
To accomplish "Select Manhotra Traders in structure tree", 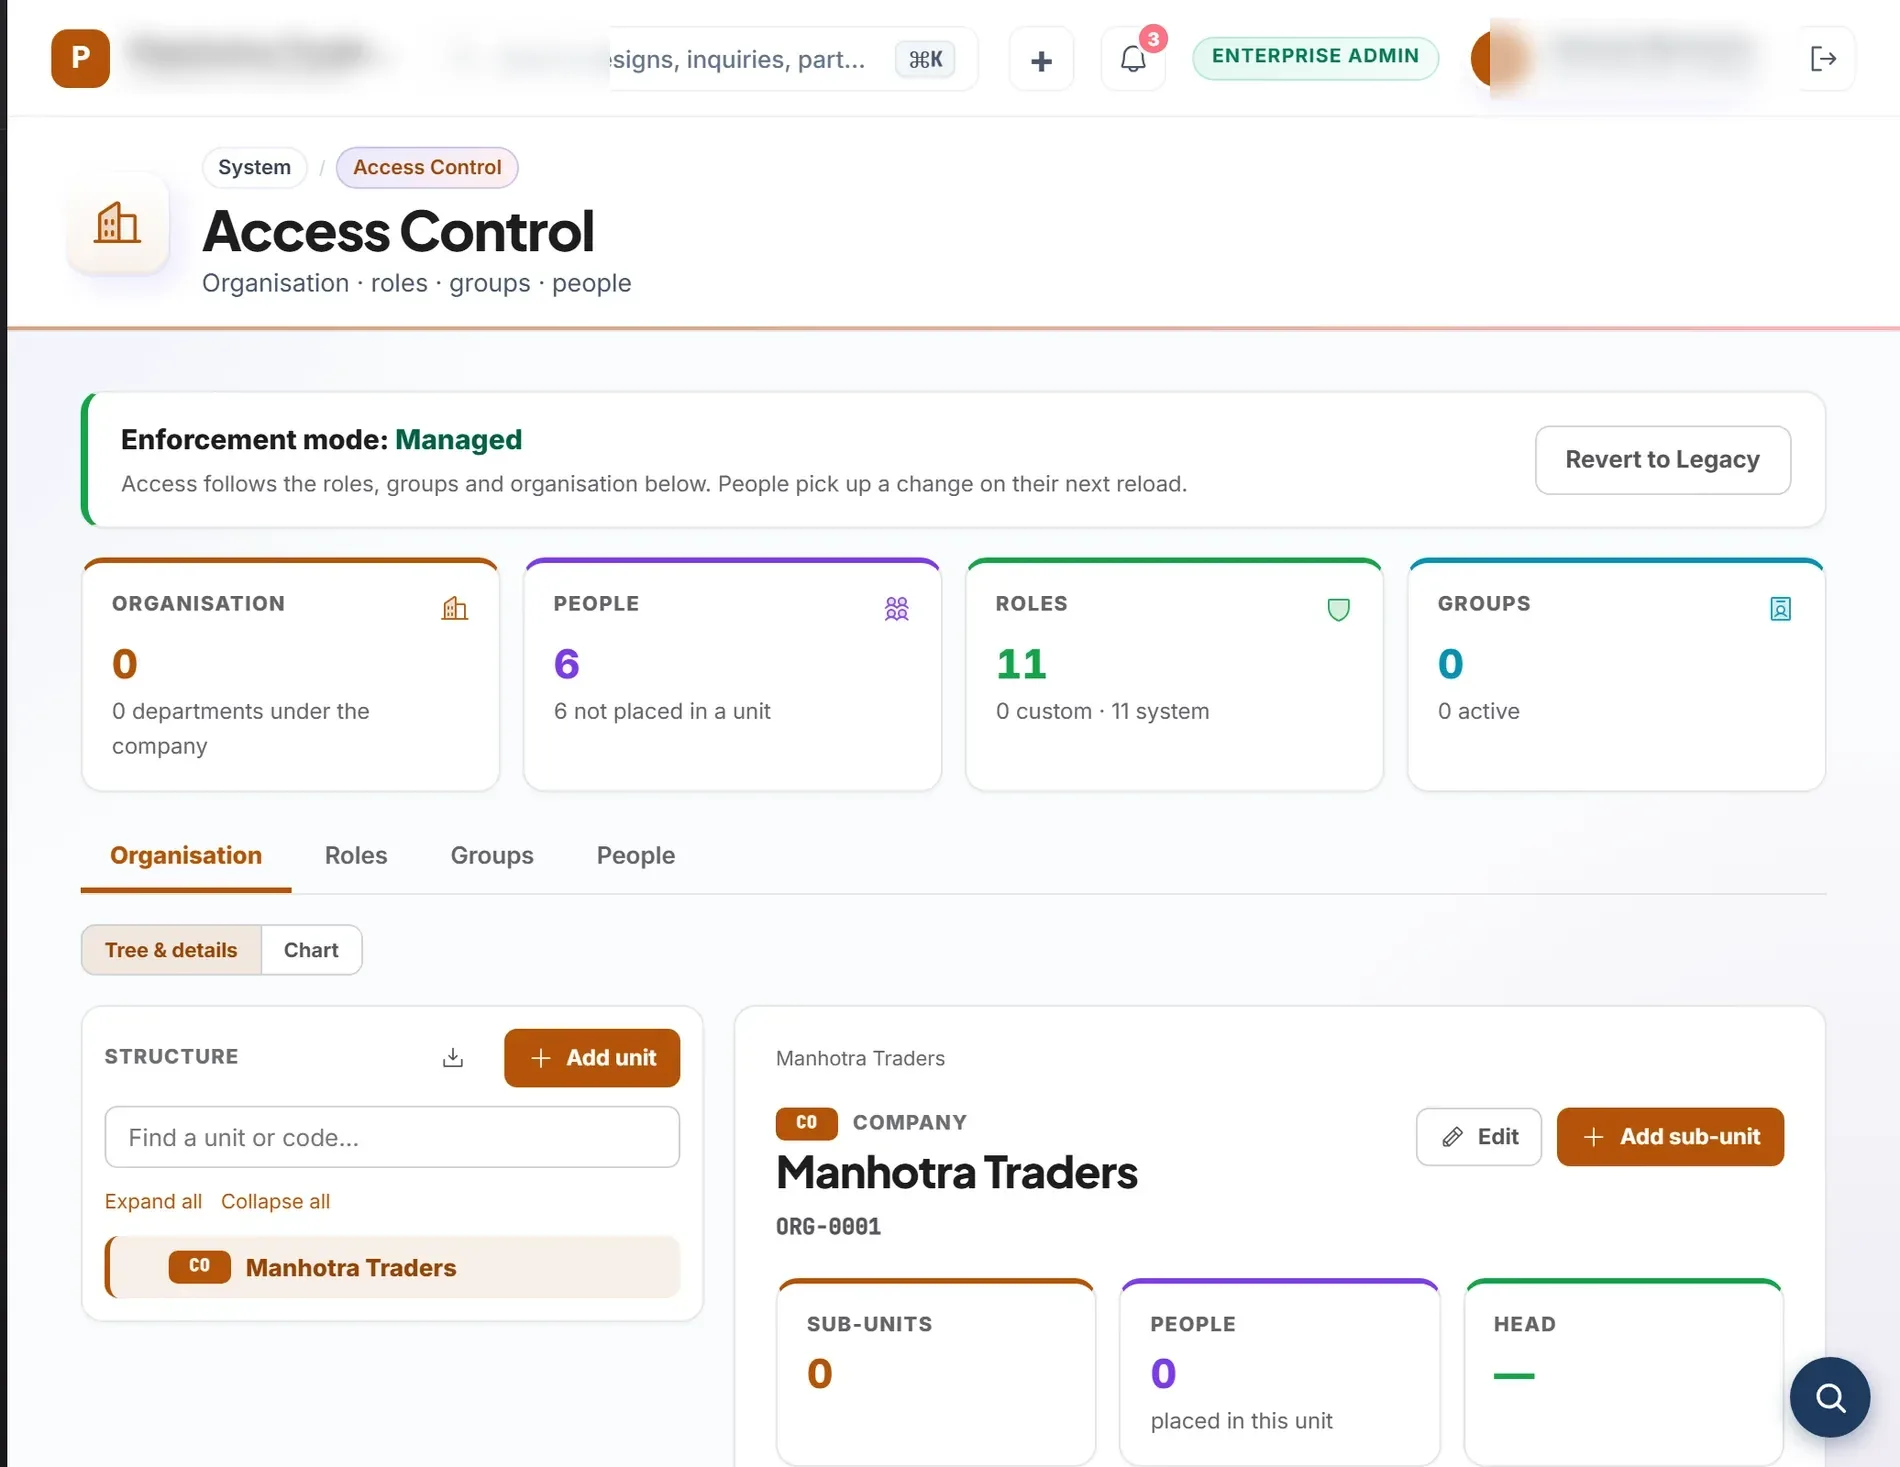I will (x=393, y=1267).
